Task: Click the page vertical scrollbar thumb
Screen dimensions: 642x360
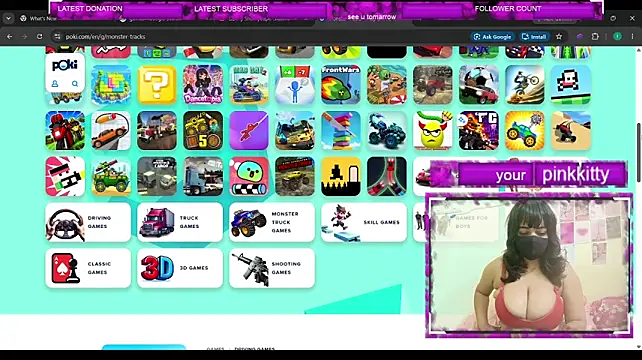Action: click(639, 152)
